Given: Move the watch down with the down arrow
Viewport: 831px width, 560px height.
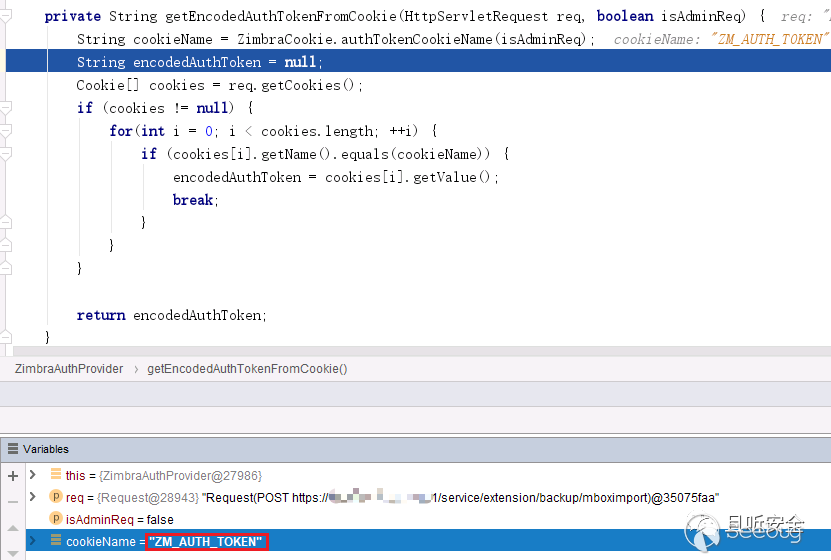Looking at the screenshot, I should click(13, 554).
